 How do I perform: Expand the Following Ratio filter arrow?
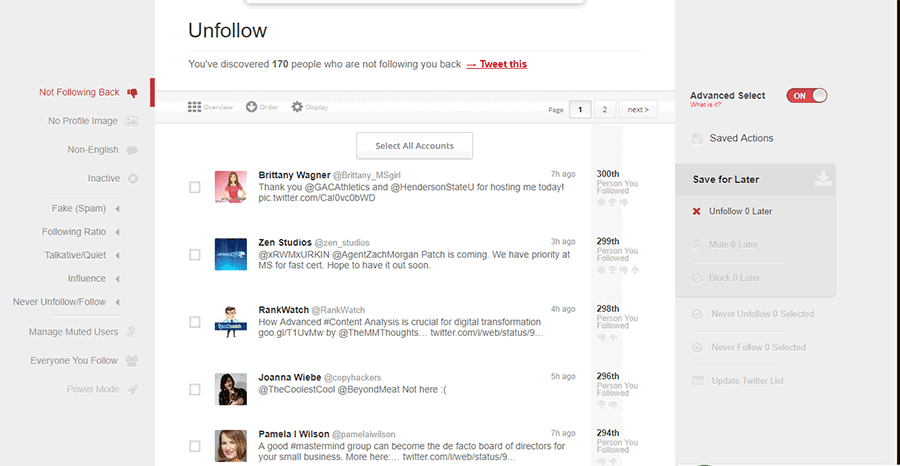[x=117, y=232]
